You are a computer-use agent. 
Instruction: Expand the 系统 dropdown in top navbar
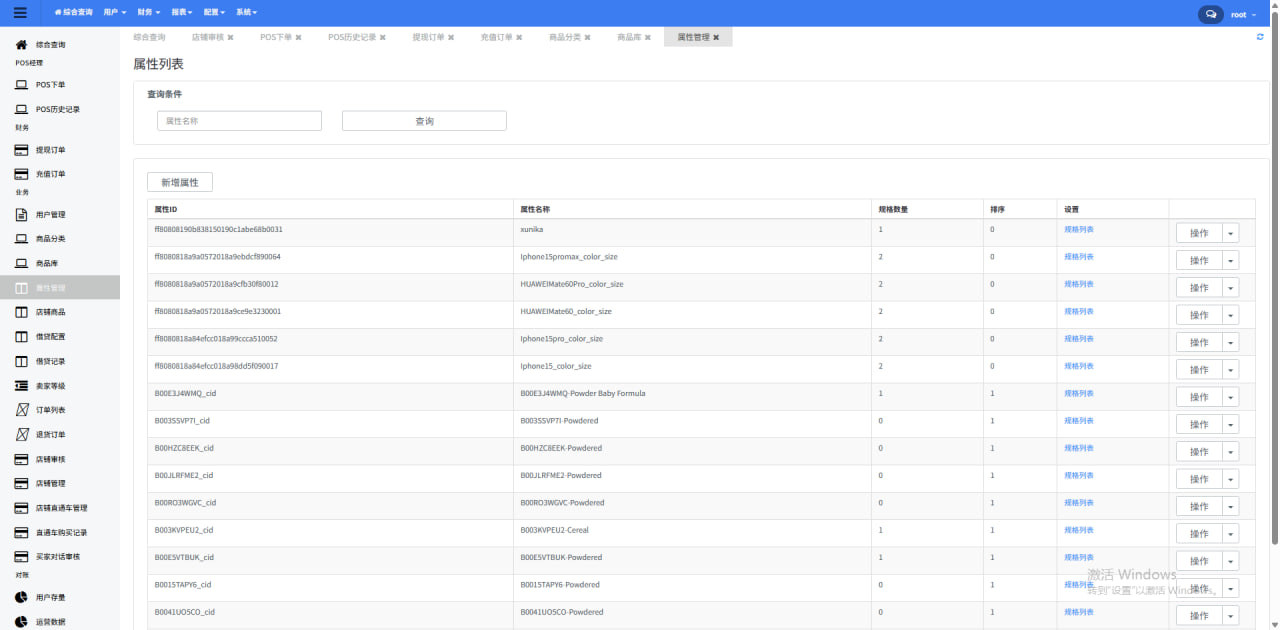pos(247,13)
